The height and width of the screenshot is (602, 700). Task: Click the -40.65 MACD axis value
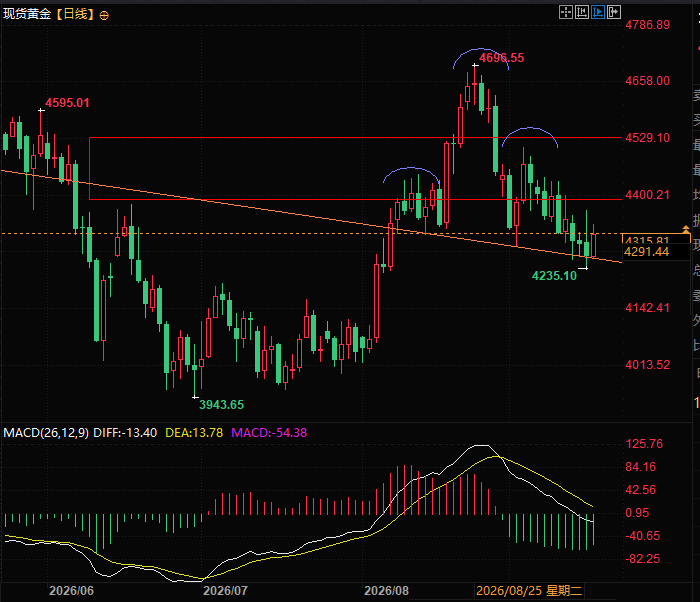tap(642, 536)
